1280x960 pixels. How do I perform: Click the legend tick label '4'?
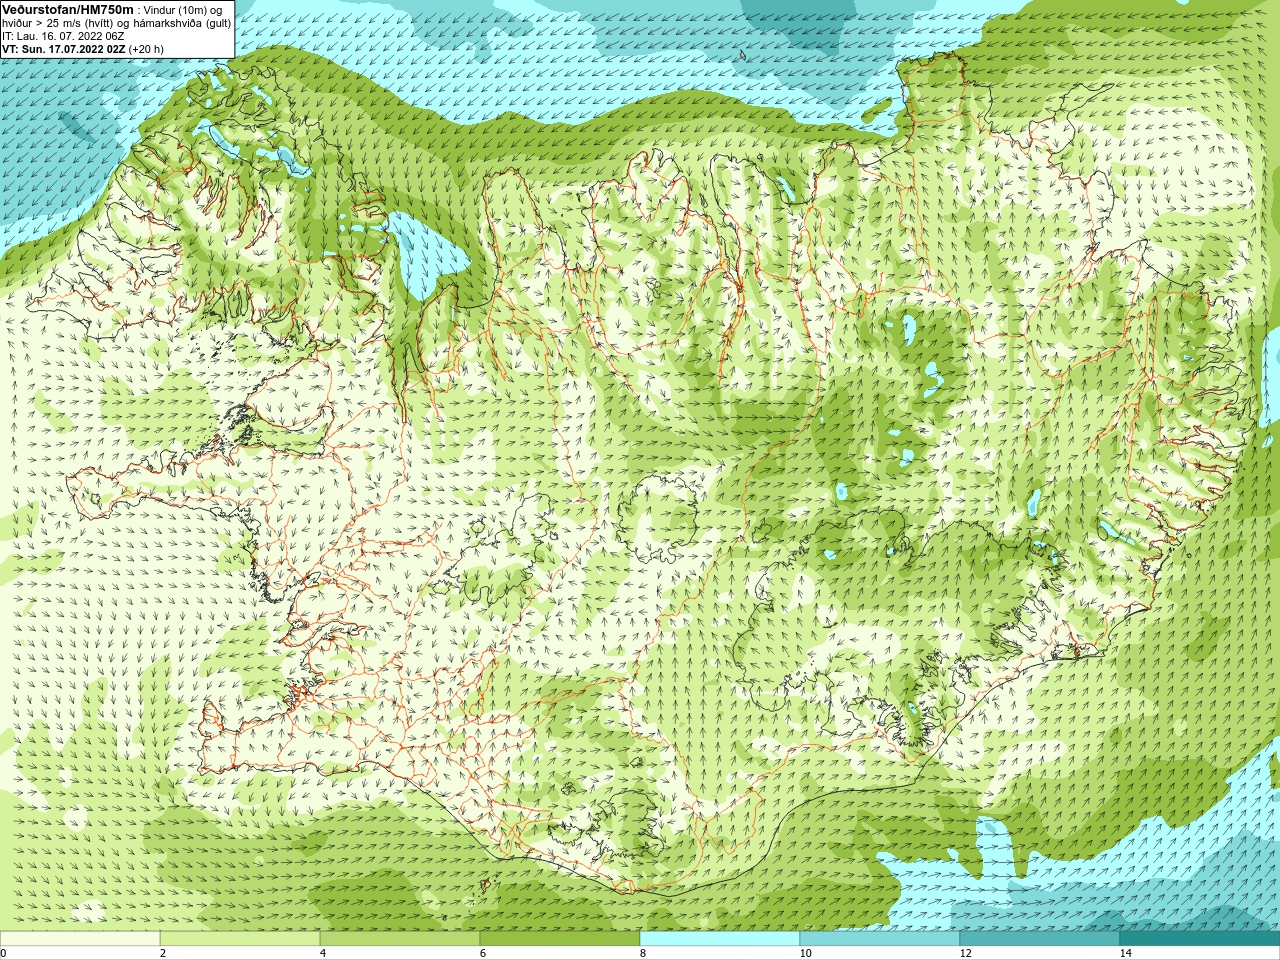point(324,953)
